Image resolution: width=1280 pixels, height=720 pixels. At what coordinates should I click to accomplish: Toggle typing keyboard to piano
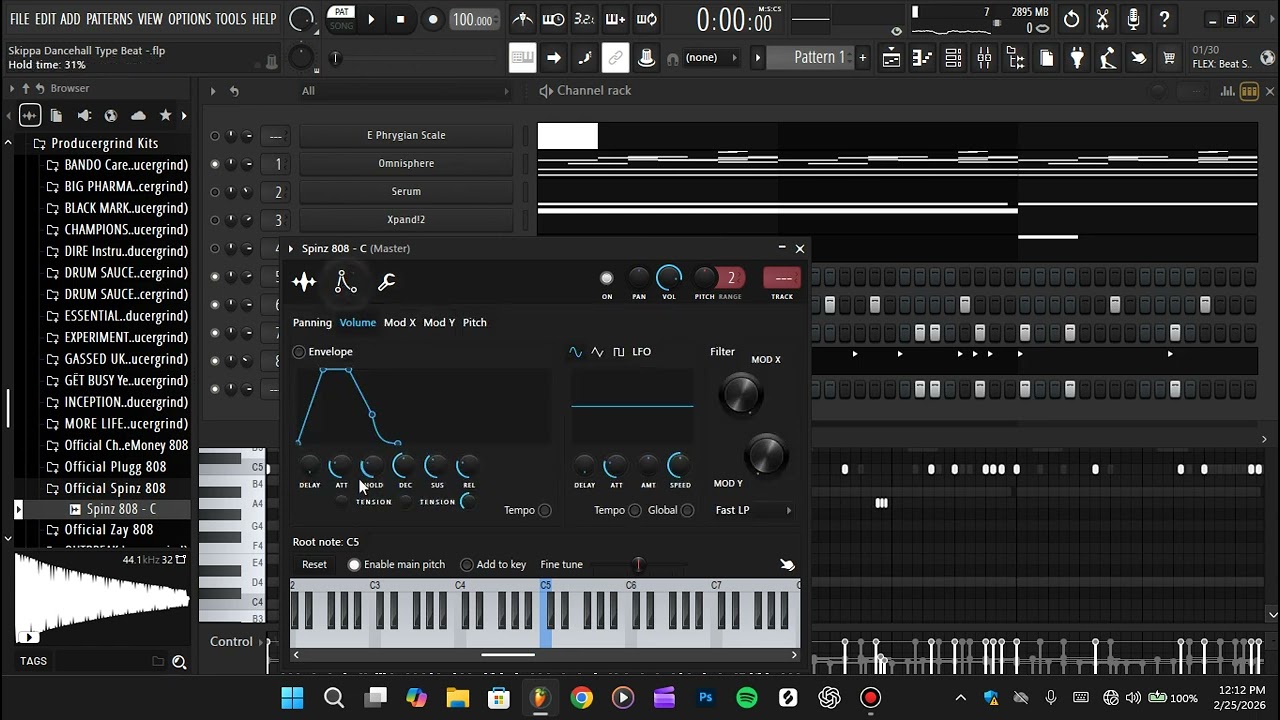point(522,58)
